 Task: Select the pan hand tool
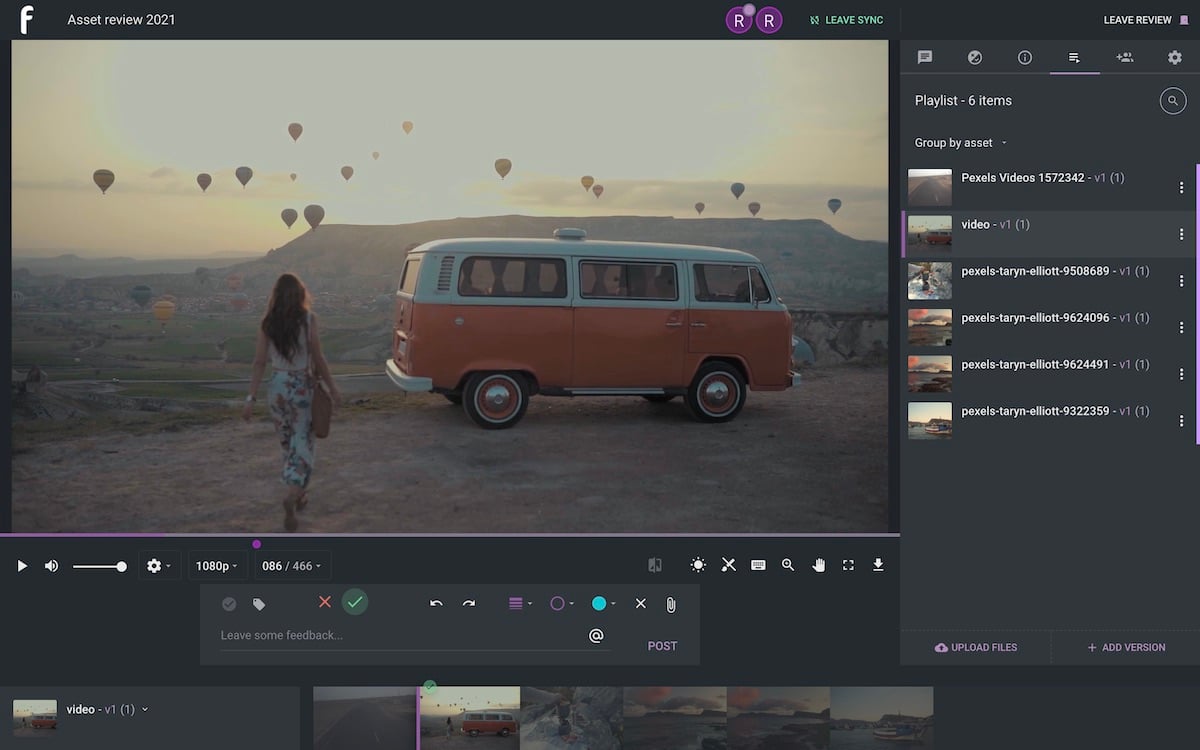[x=818, y=565]
